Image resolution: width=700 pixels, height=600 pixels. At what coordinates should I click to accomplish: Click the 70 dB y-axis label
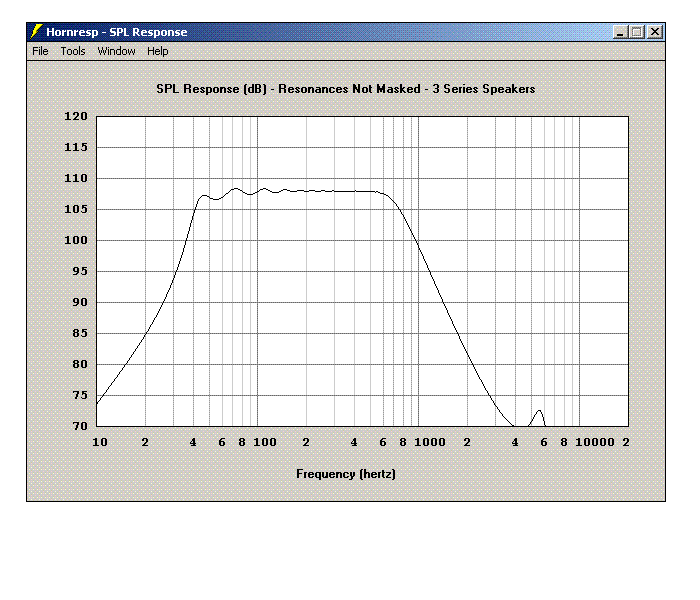(80, 426)
